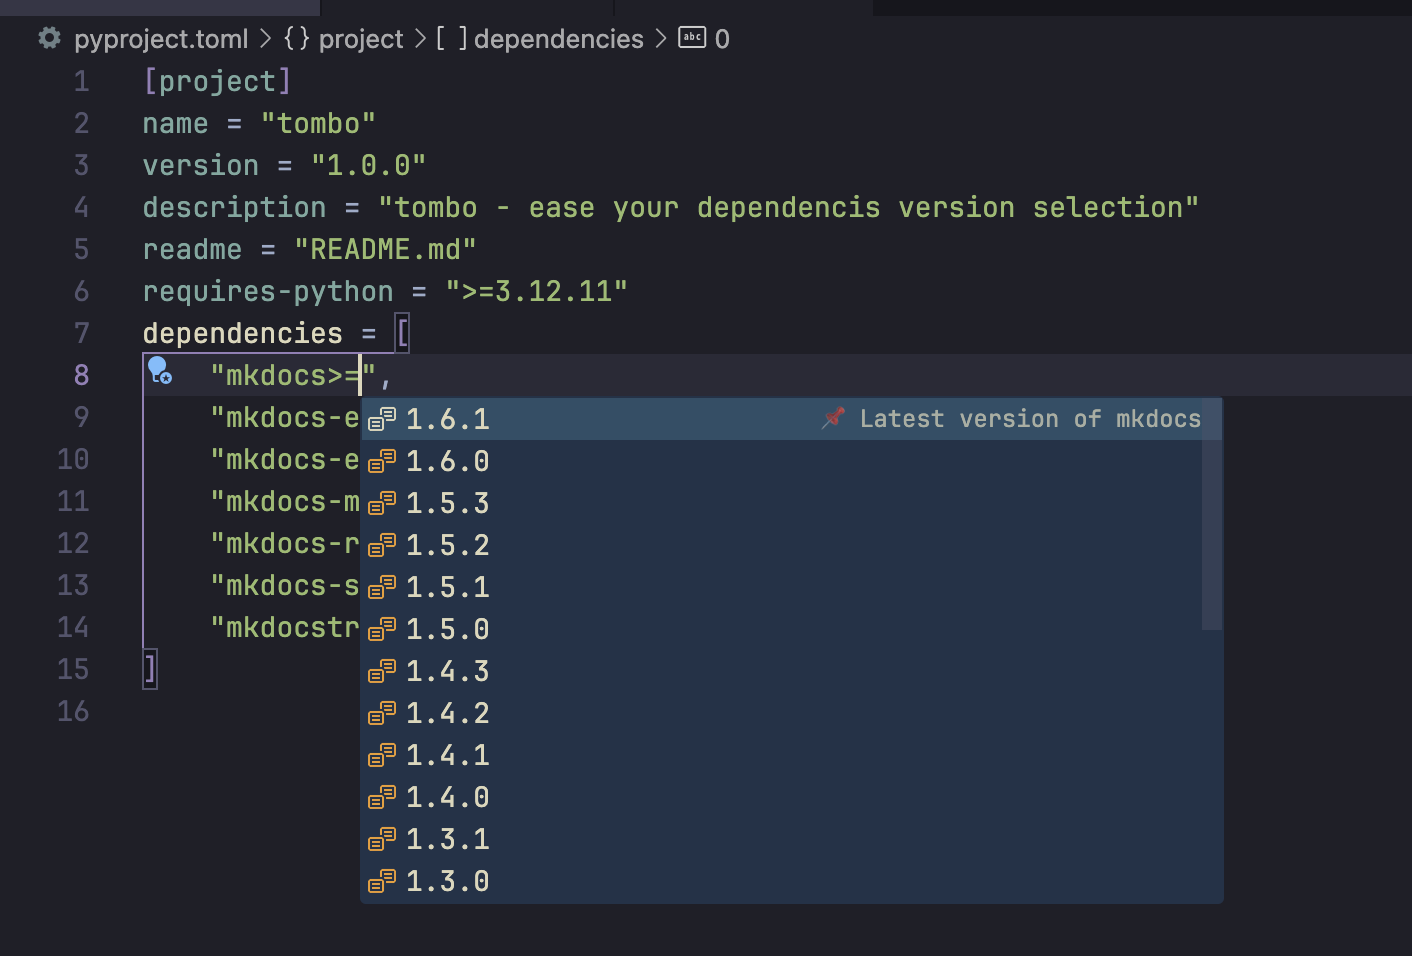
Task: Click the enum icon beside 1.6.0
Action: click(x=382, y=461)
